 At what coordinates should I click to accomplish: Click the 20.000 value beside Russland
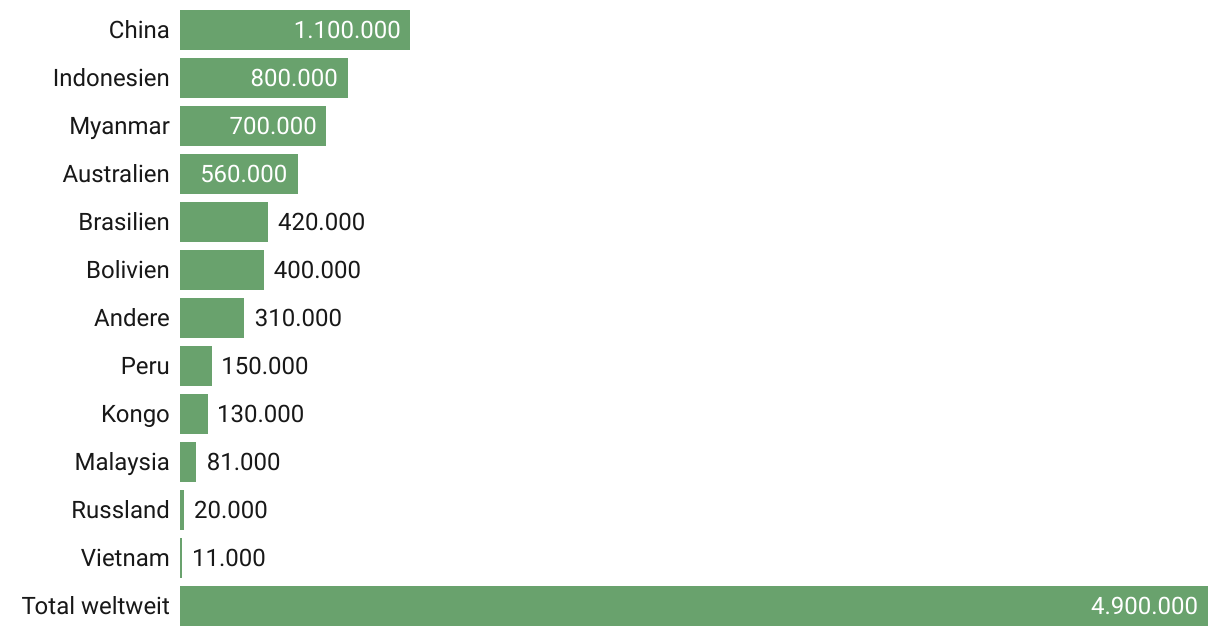click(231, 510)
